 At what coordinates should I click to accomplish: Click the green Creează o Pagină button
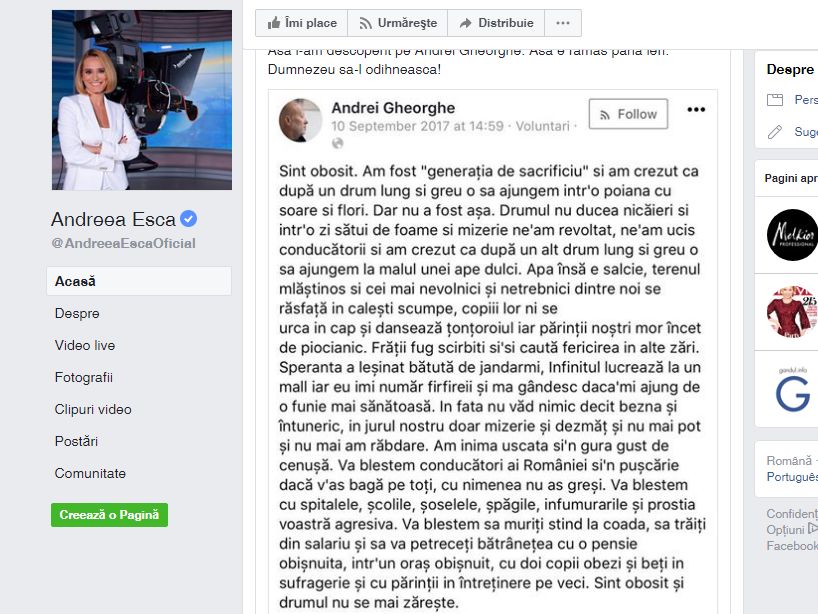[110, 515]
